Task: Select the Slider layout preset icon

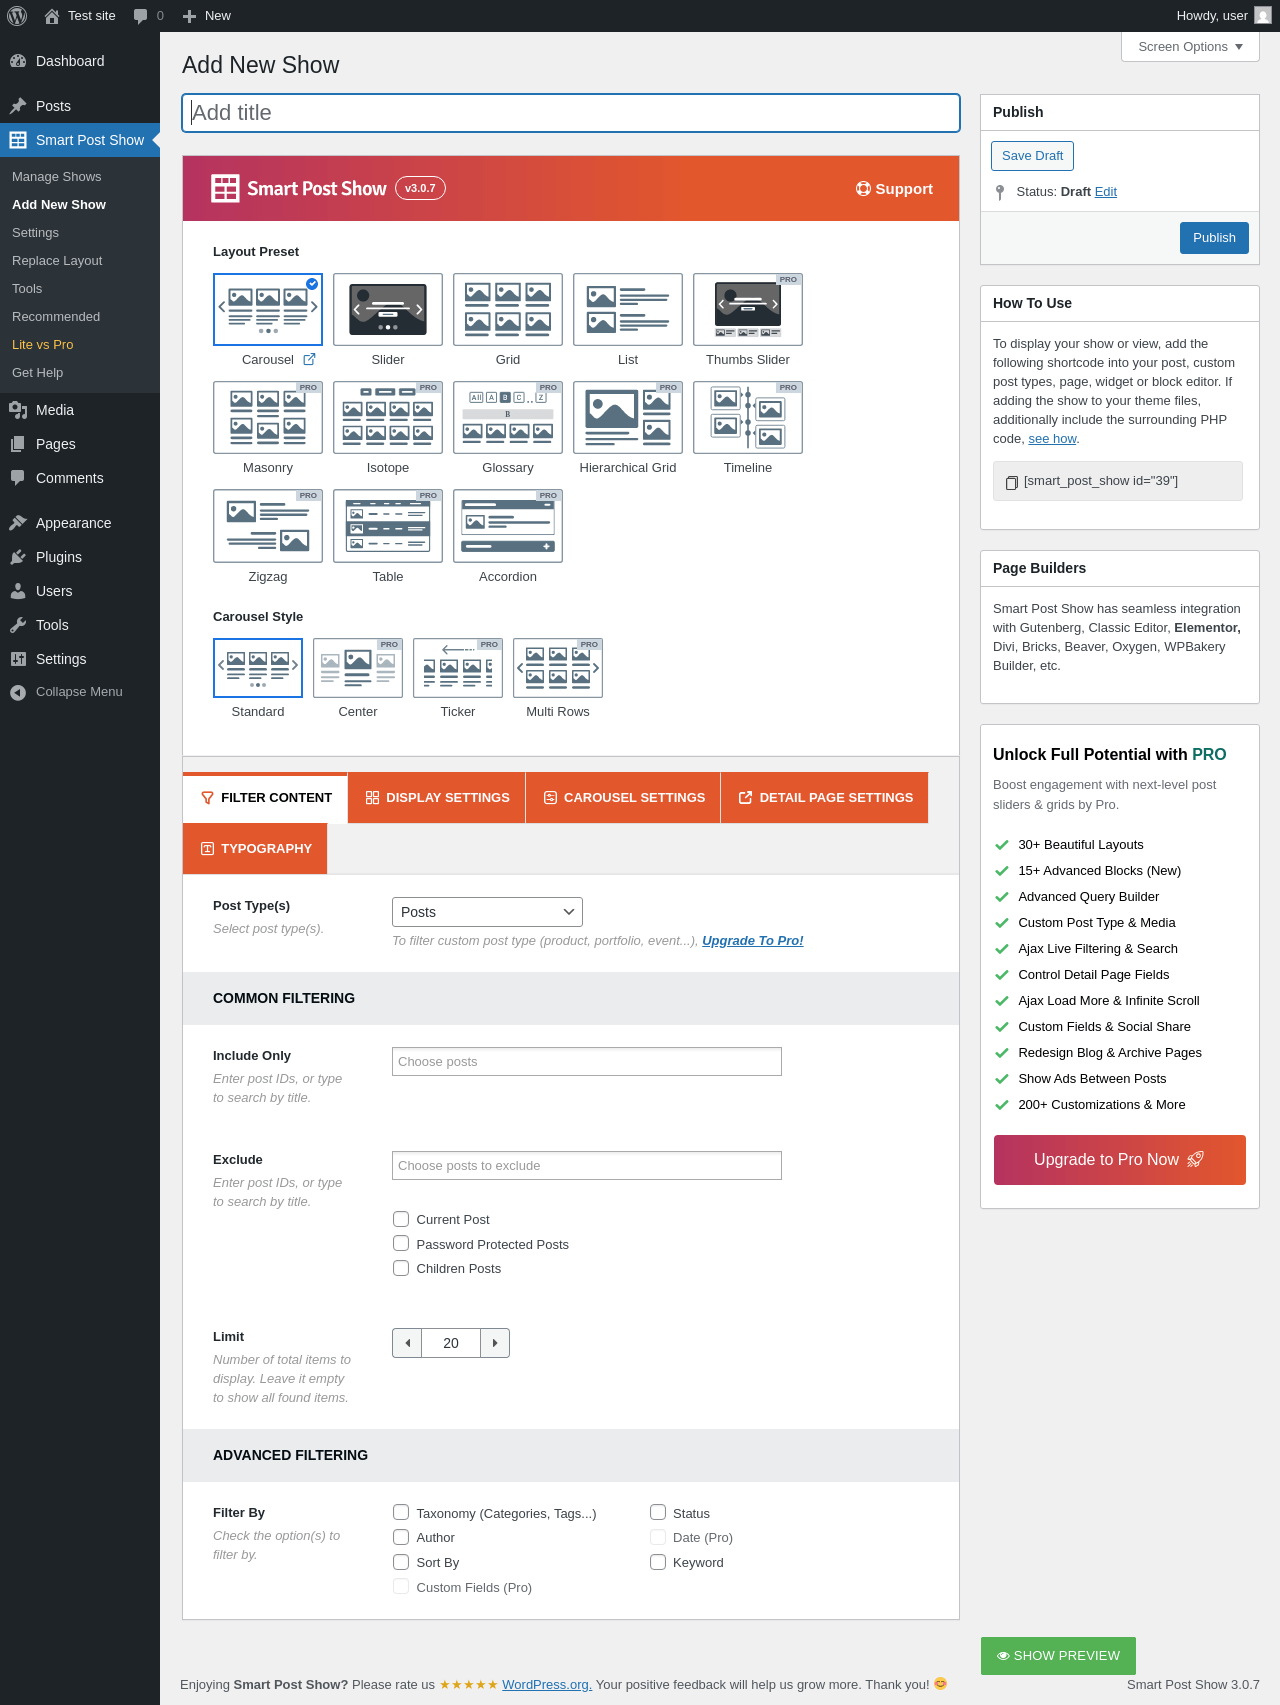Action: (x=388, y=309)
